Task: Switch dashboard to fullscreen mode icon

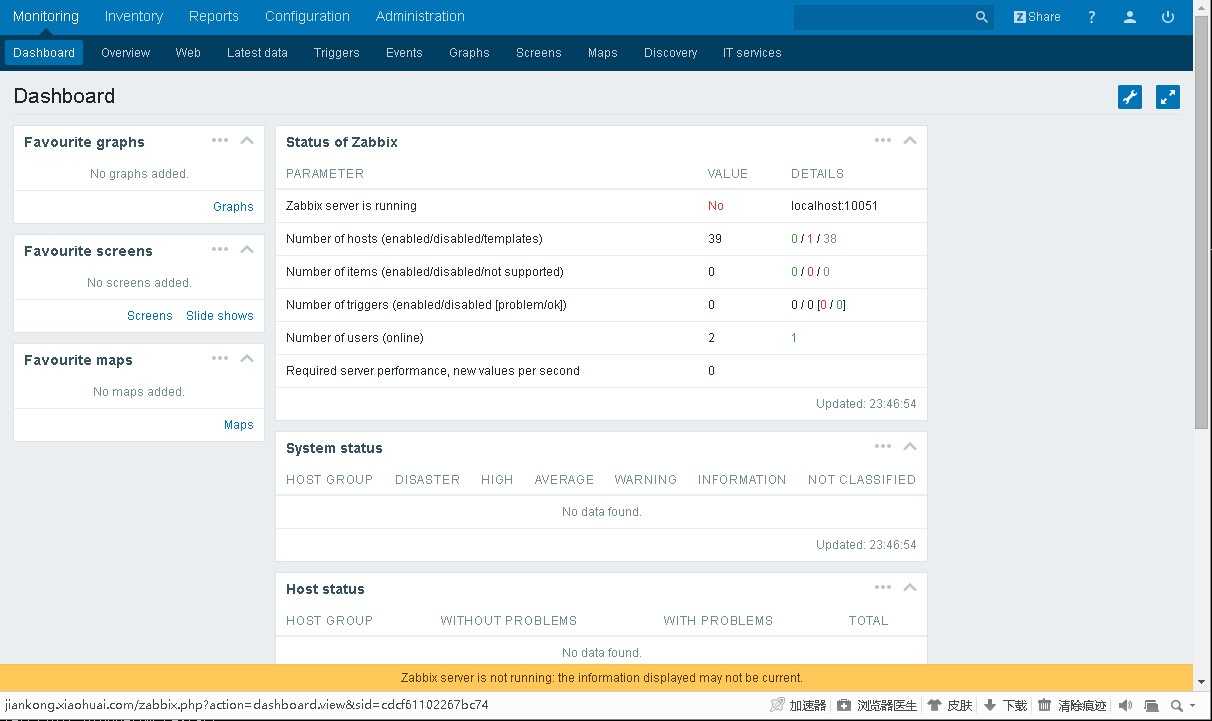Action: tap(1168, 97)
